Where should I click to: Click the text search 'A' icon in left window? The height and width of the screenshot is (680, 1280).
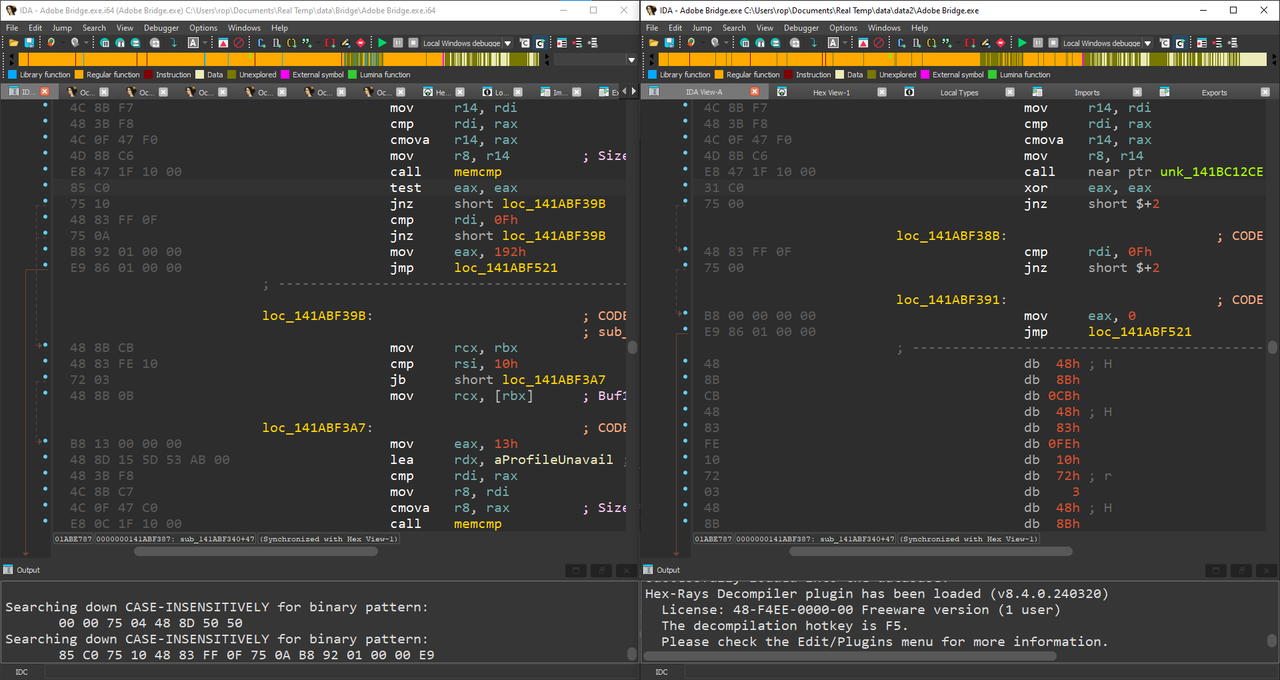(193, 43)
